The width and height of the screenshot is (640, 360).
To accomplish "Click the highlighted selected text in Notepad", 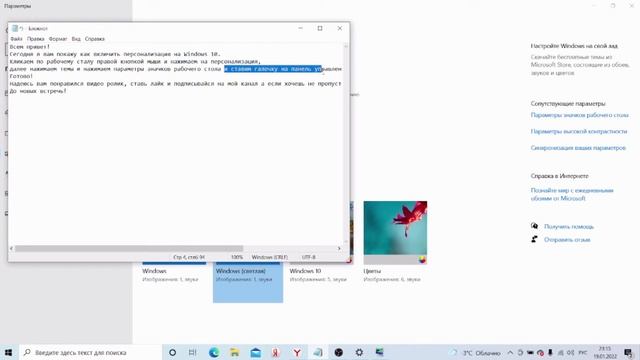I will (273, 69).
